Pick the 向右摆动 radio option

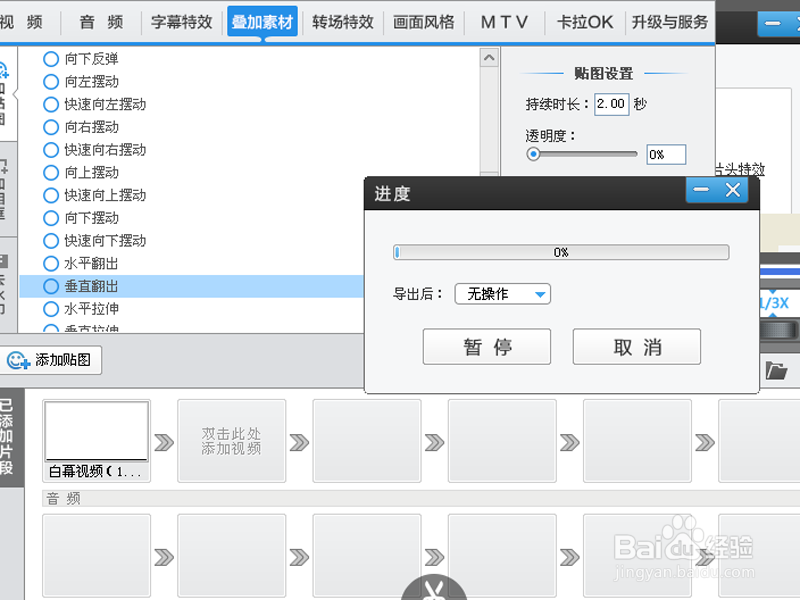coord(51,127)
